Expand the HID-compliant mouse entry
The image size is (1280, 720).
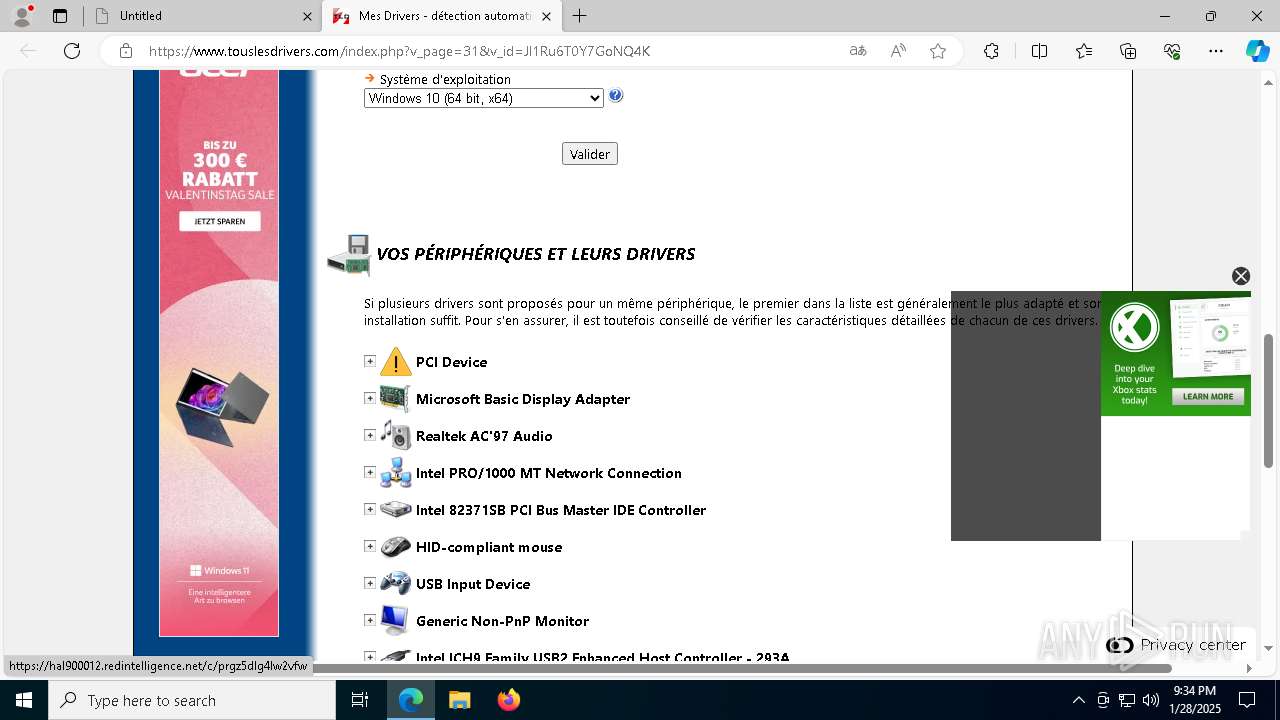370,546
